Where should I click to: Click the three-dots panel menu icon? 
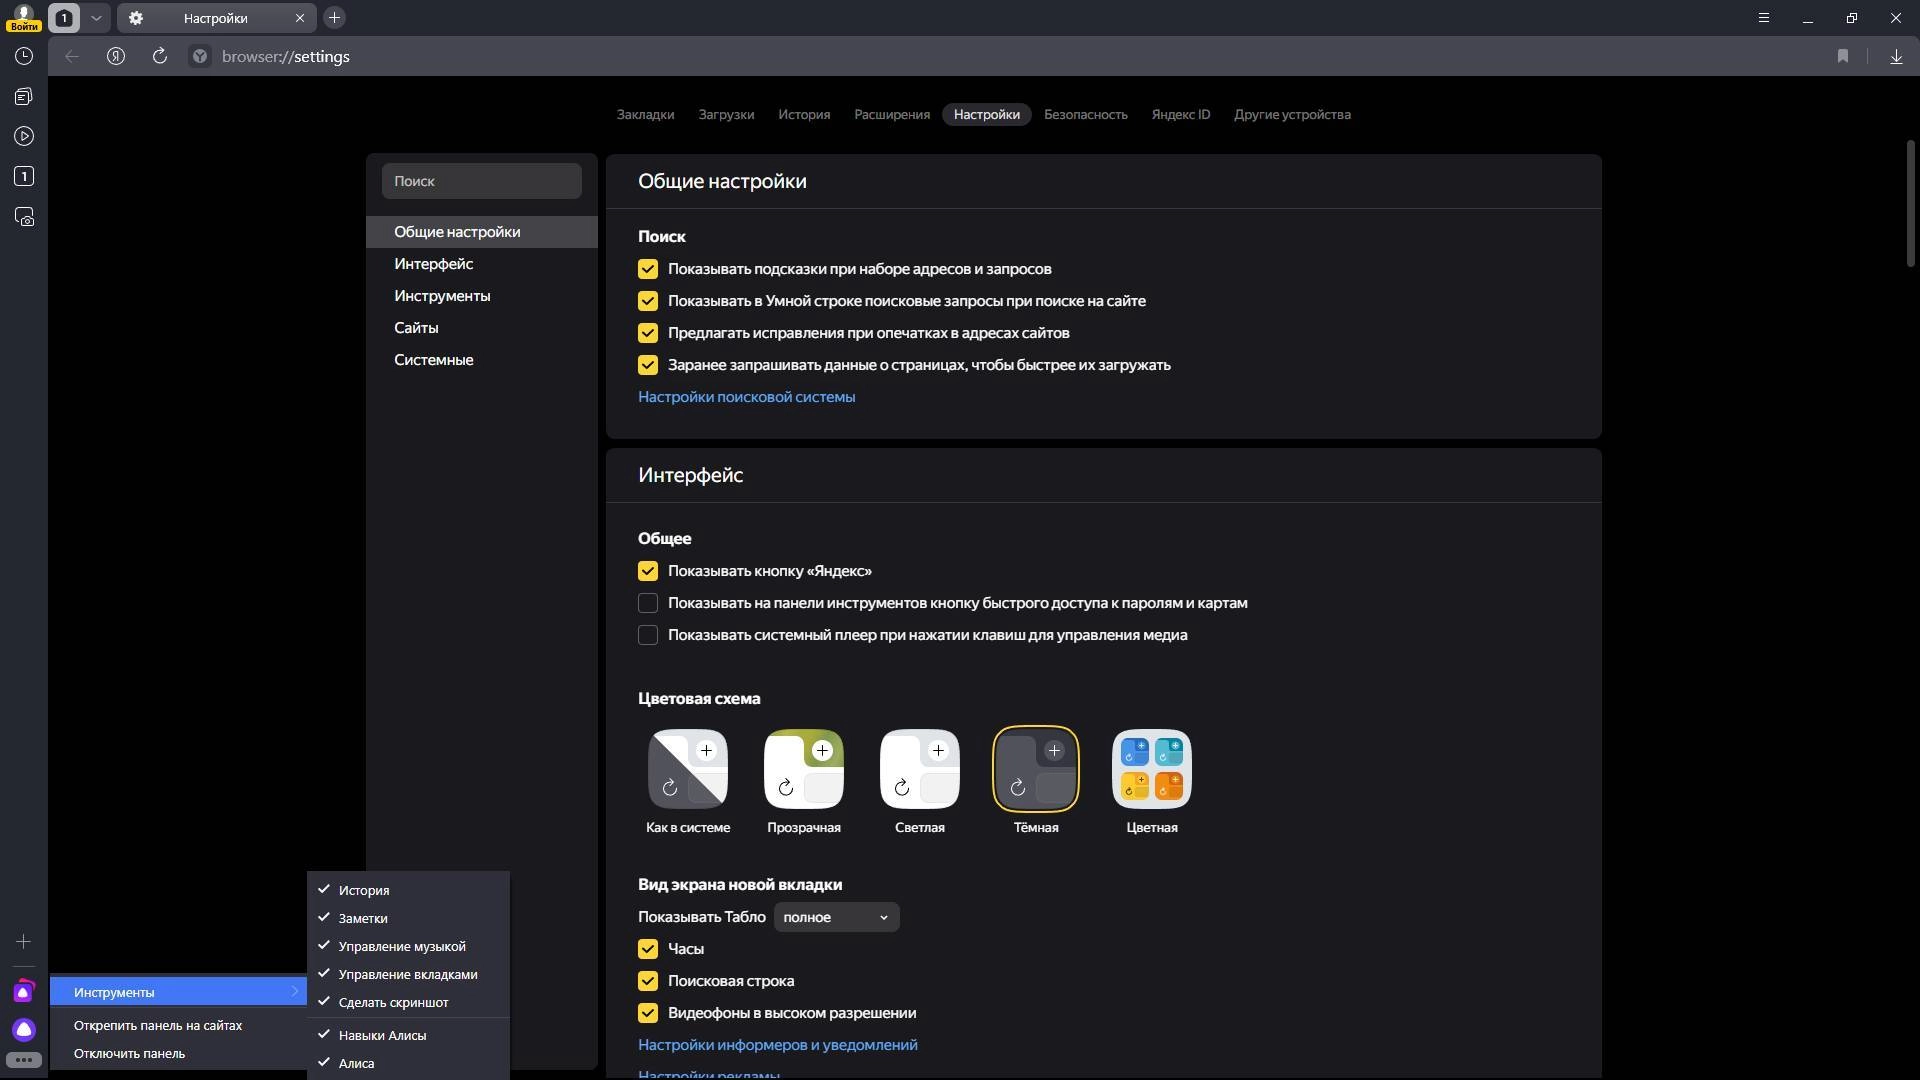(x=24, y=1060)
